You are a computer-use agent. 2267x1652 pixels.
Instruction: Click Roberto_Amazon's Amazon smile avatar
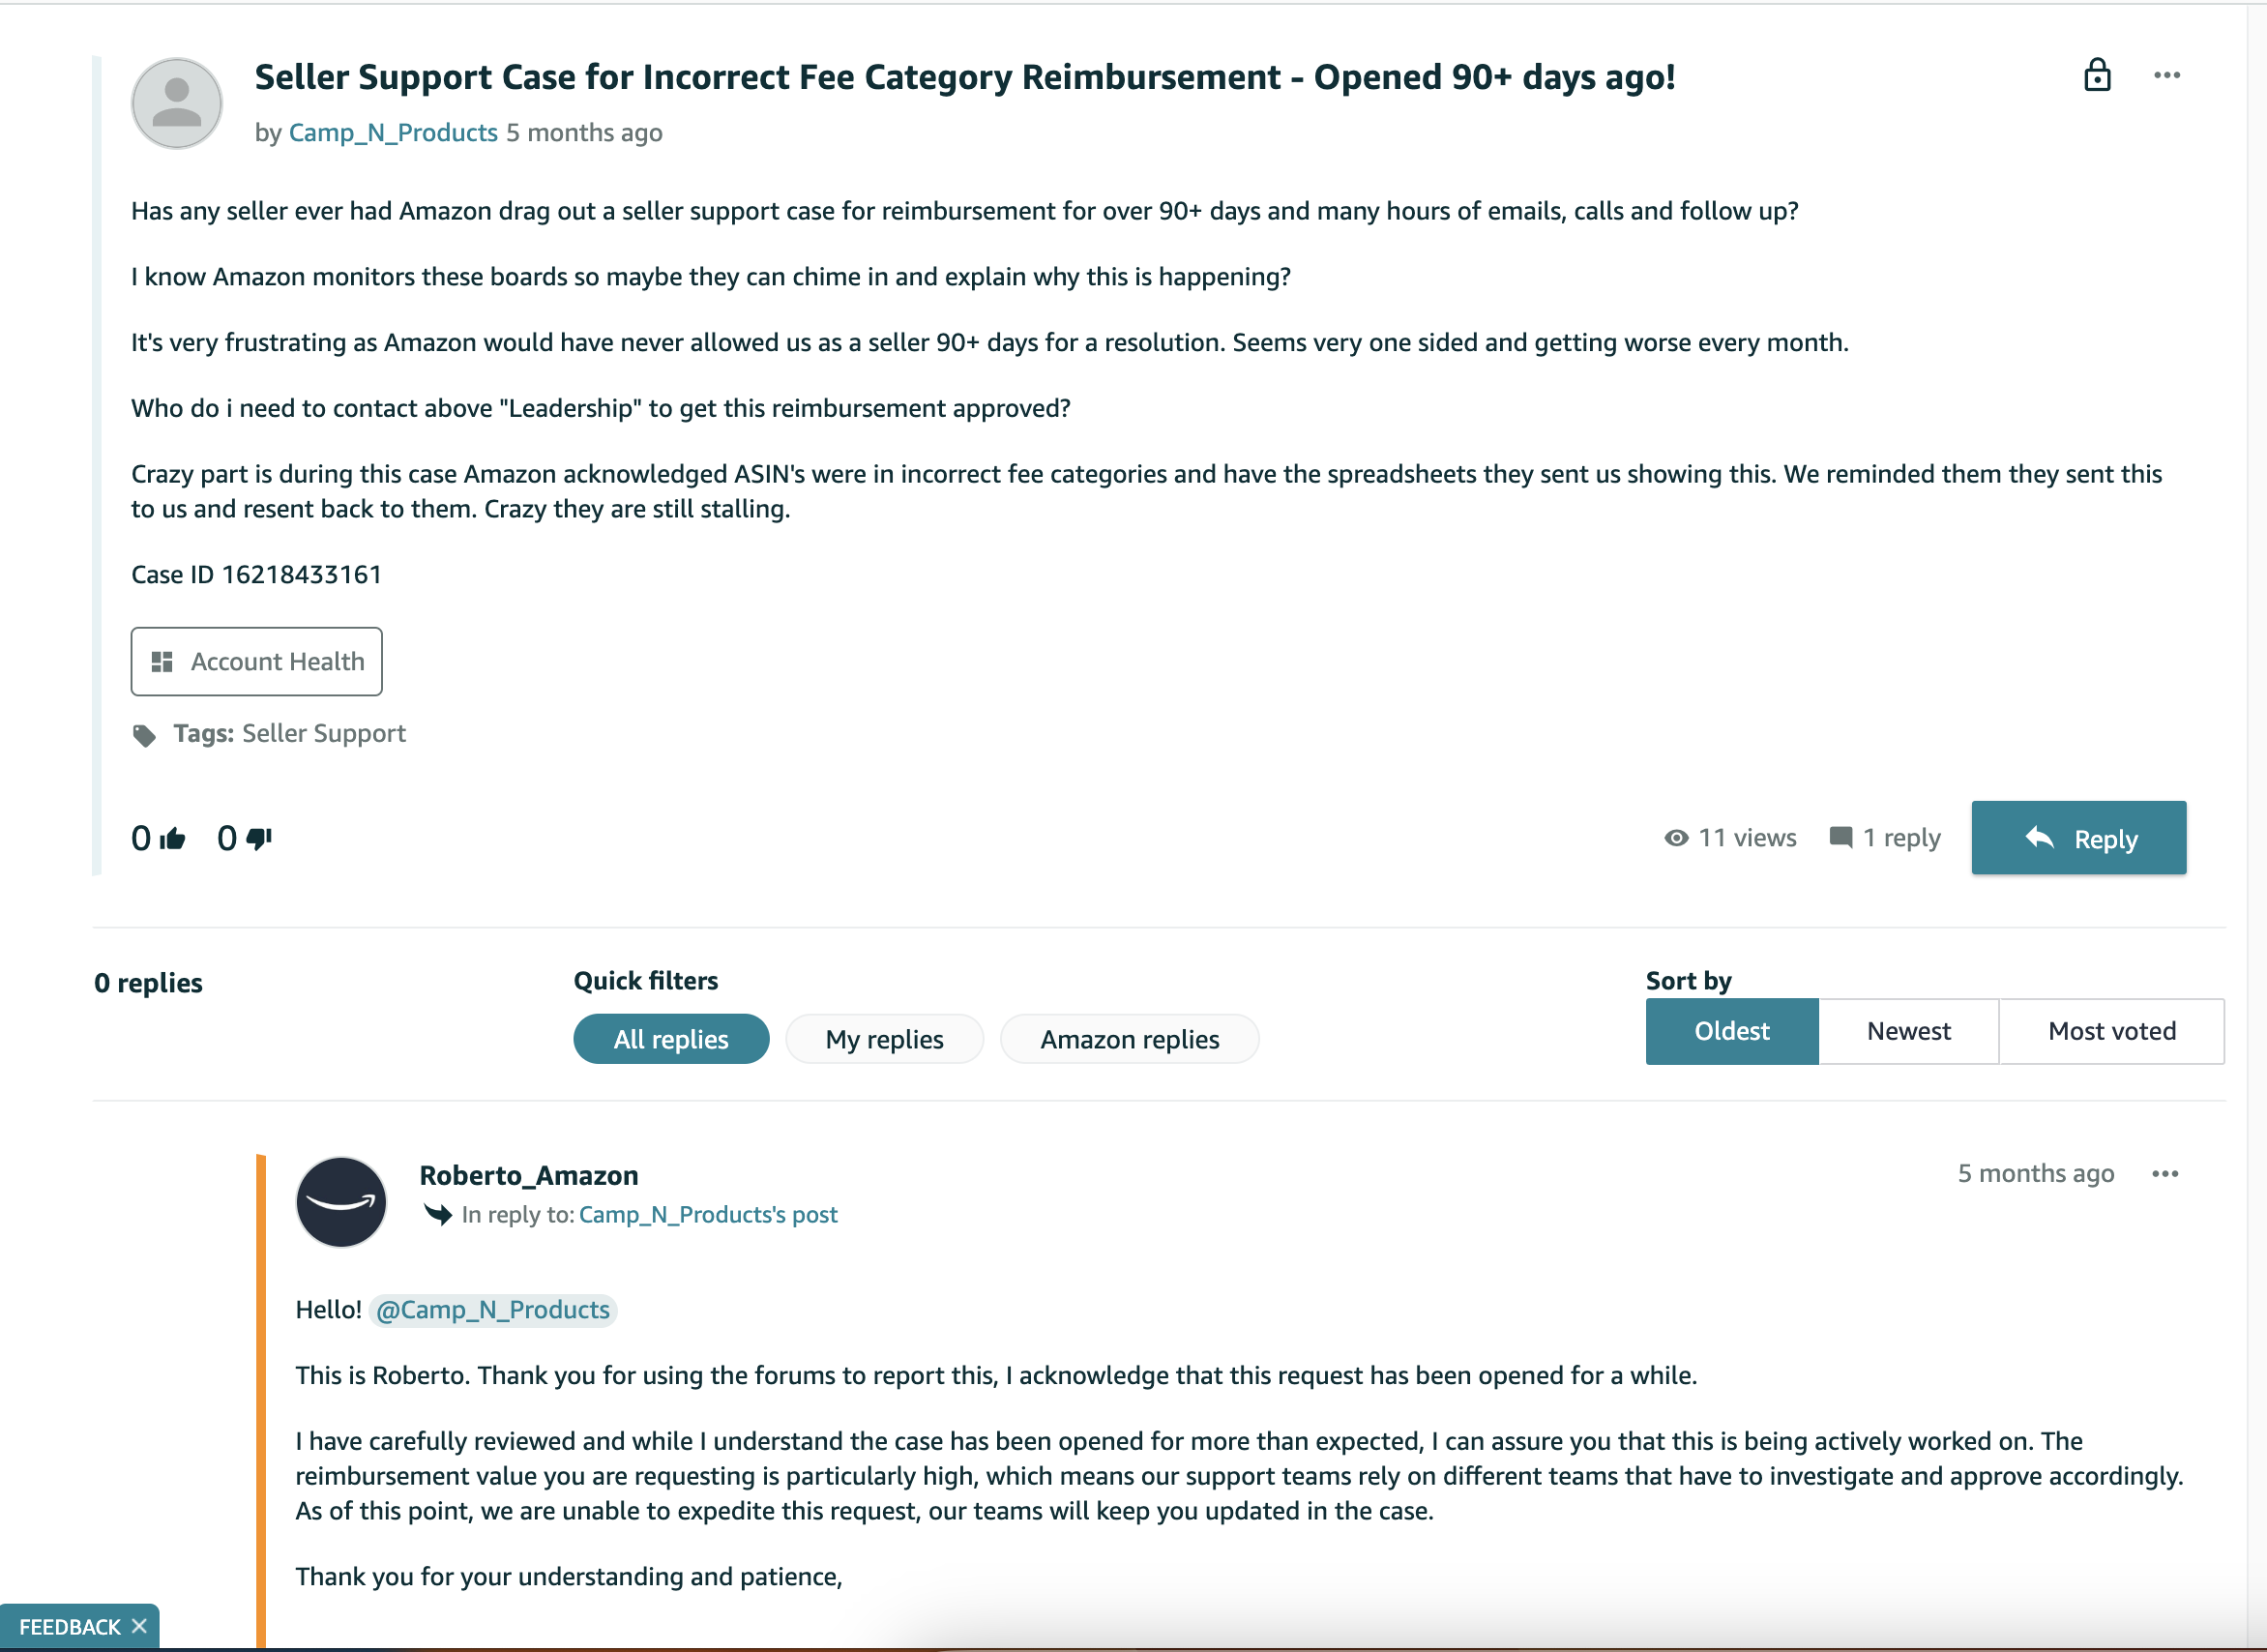(341, 1201)
